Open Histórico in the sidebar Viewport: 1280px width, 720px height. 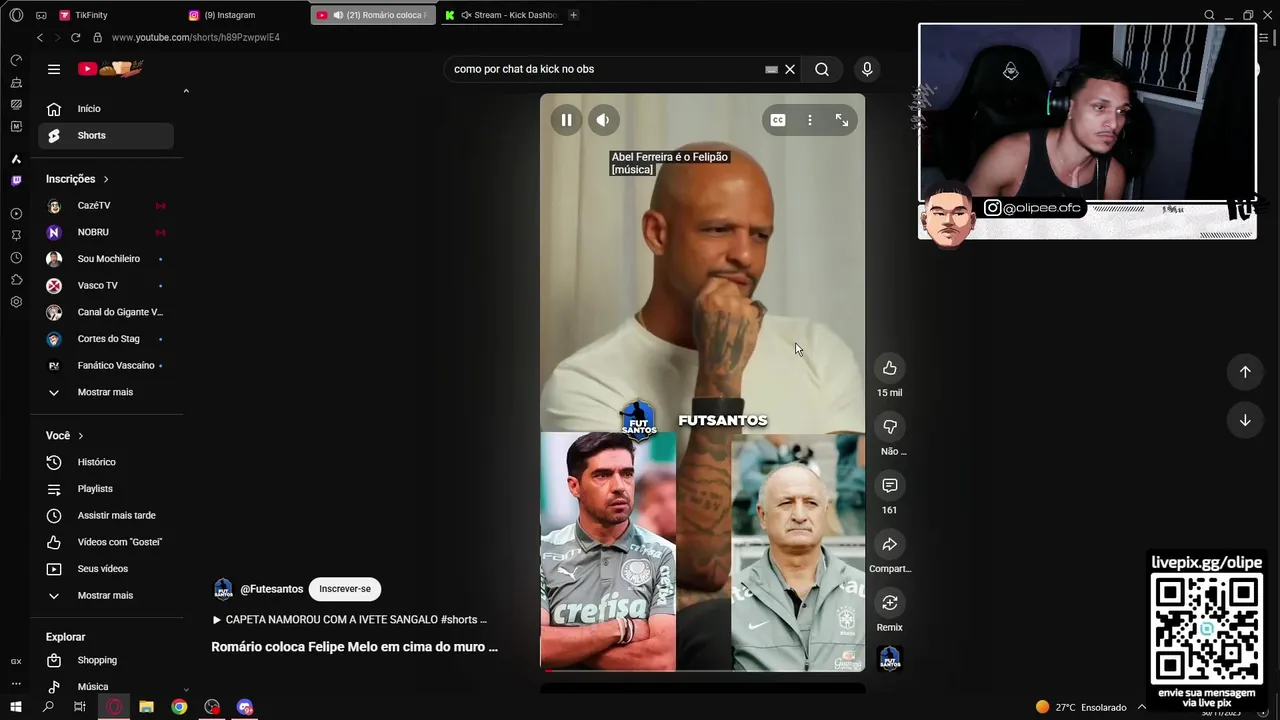pos(105,462)
